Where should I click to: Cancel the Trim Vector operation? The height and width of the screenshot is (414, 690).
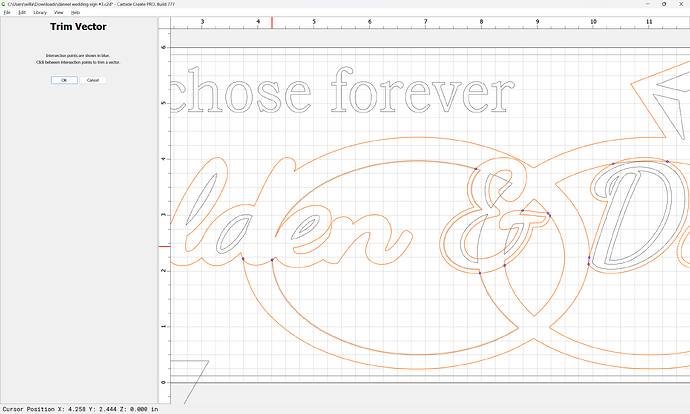[x=93, y=80]
